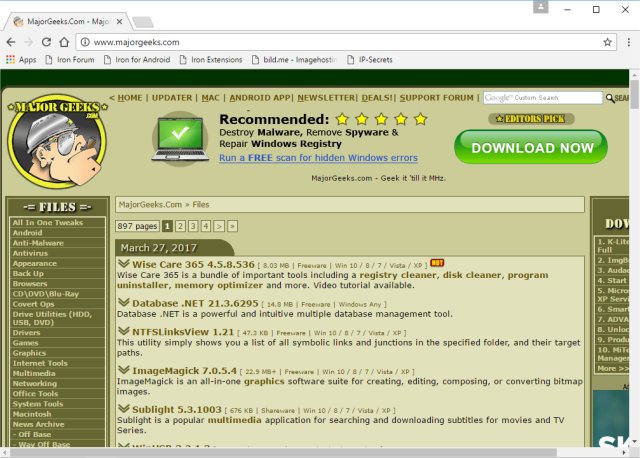
Task: Click the search magnifier icon
Action: [610, 98]
